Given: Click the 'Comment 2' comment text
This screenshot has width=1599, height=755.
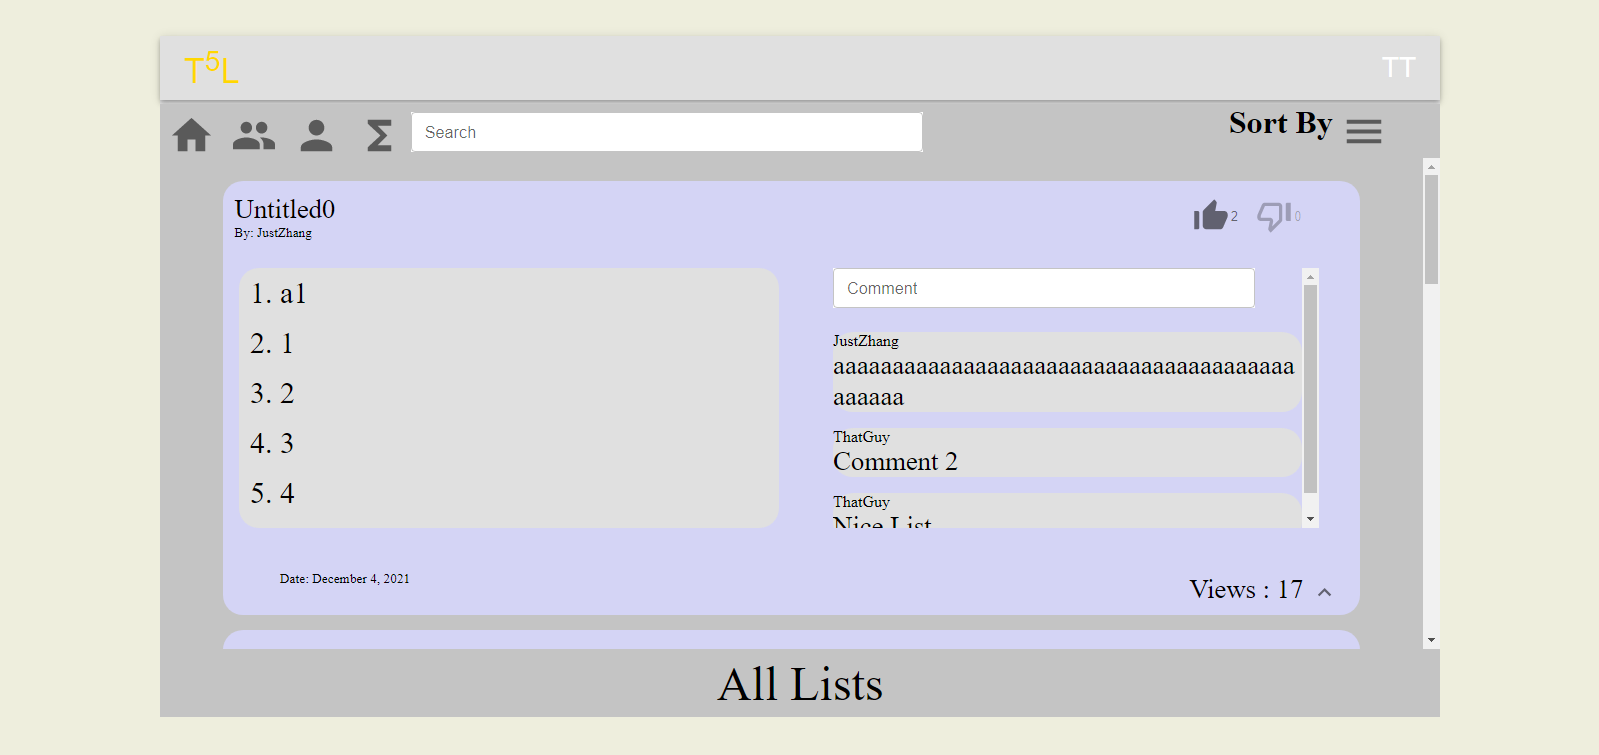Looking at the screenshot, I should pyautogui.click(x=895, y=462).
